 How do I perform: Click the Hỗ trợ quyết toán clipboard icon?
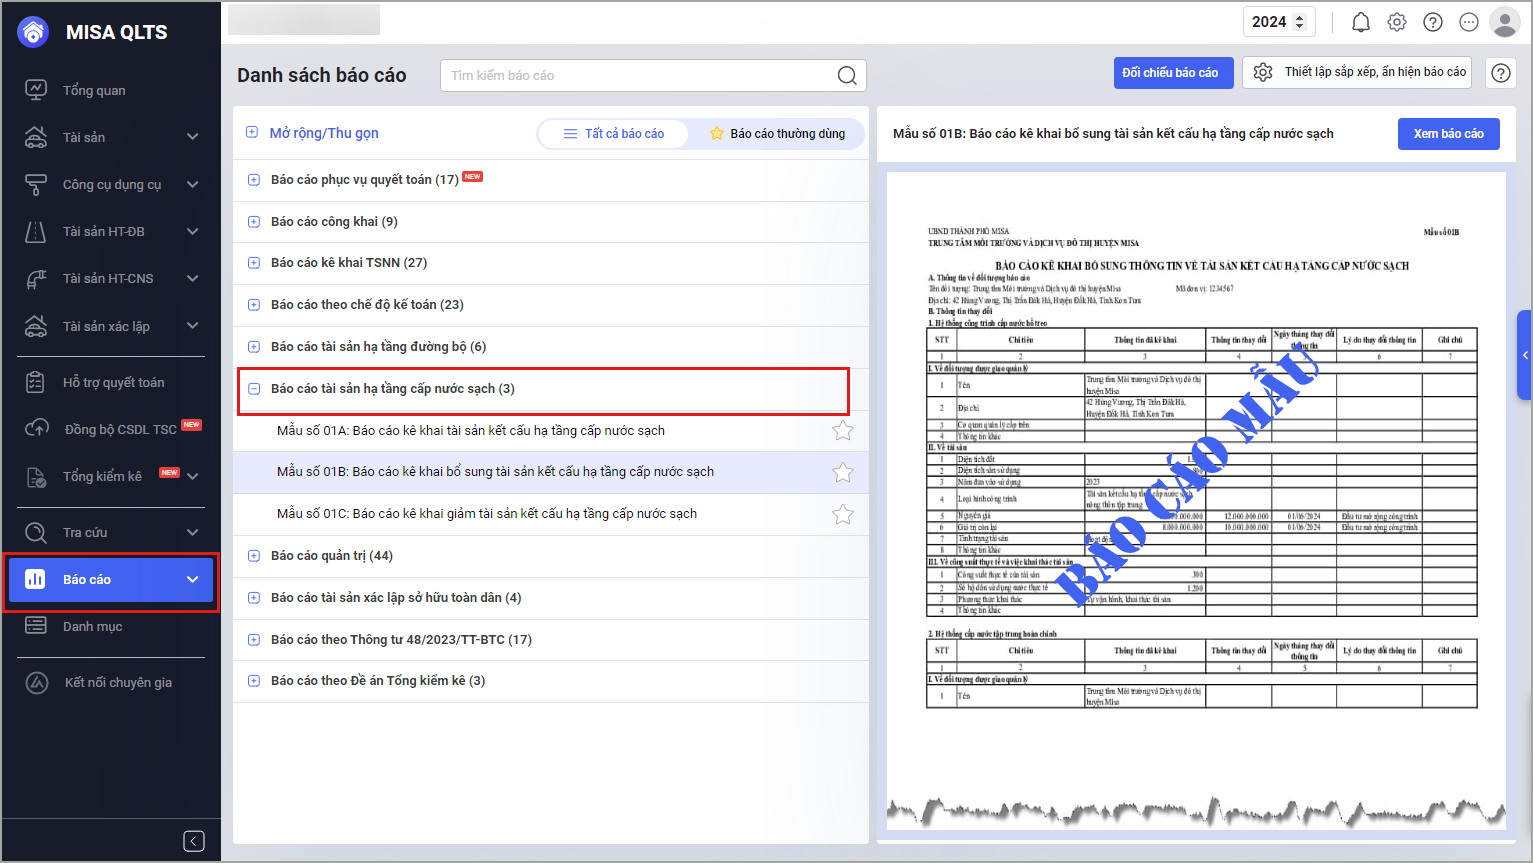pyautogui.click(x=36, y=382)
